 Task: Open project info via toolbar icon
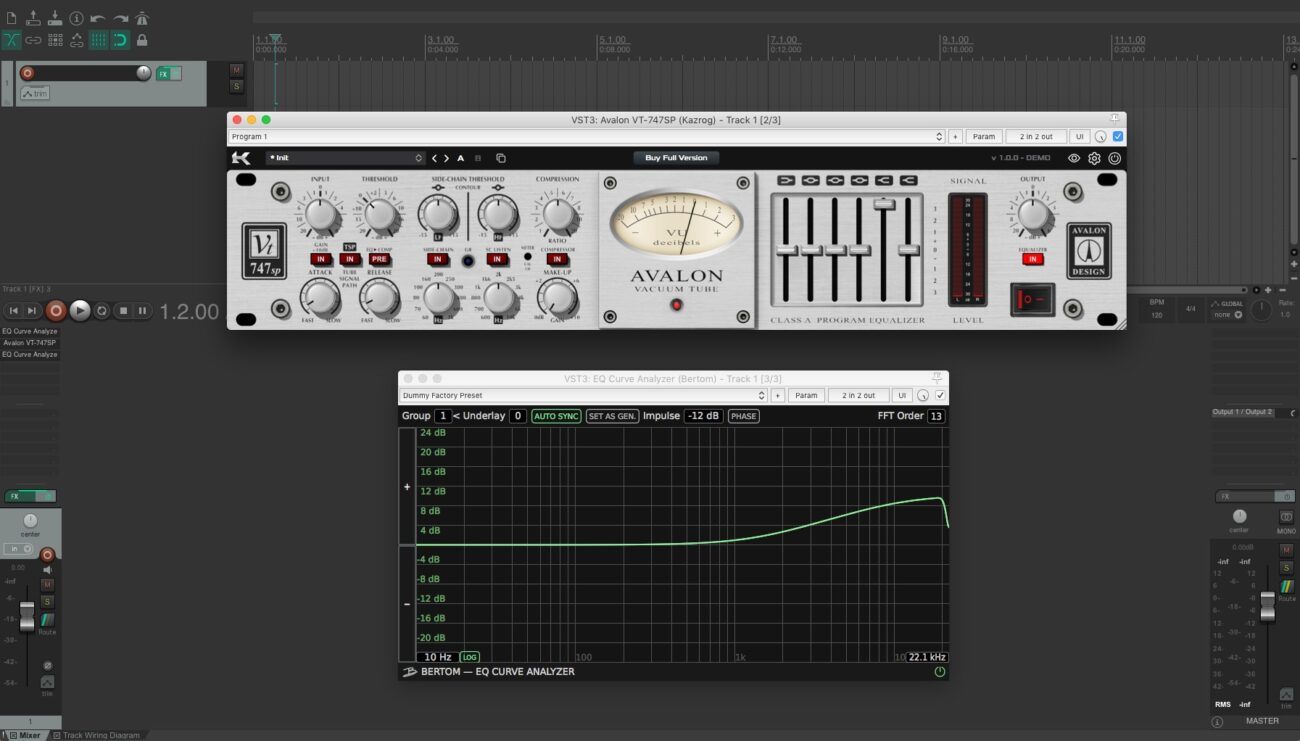[76, 18]
